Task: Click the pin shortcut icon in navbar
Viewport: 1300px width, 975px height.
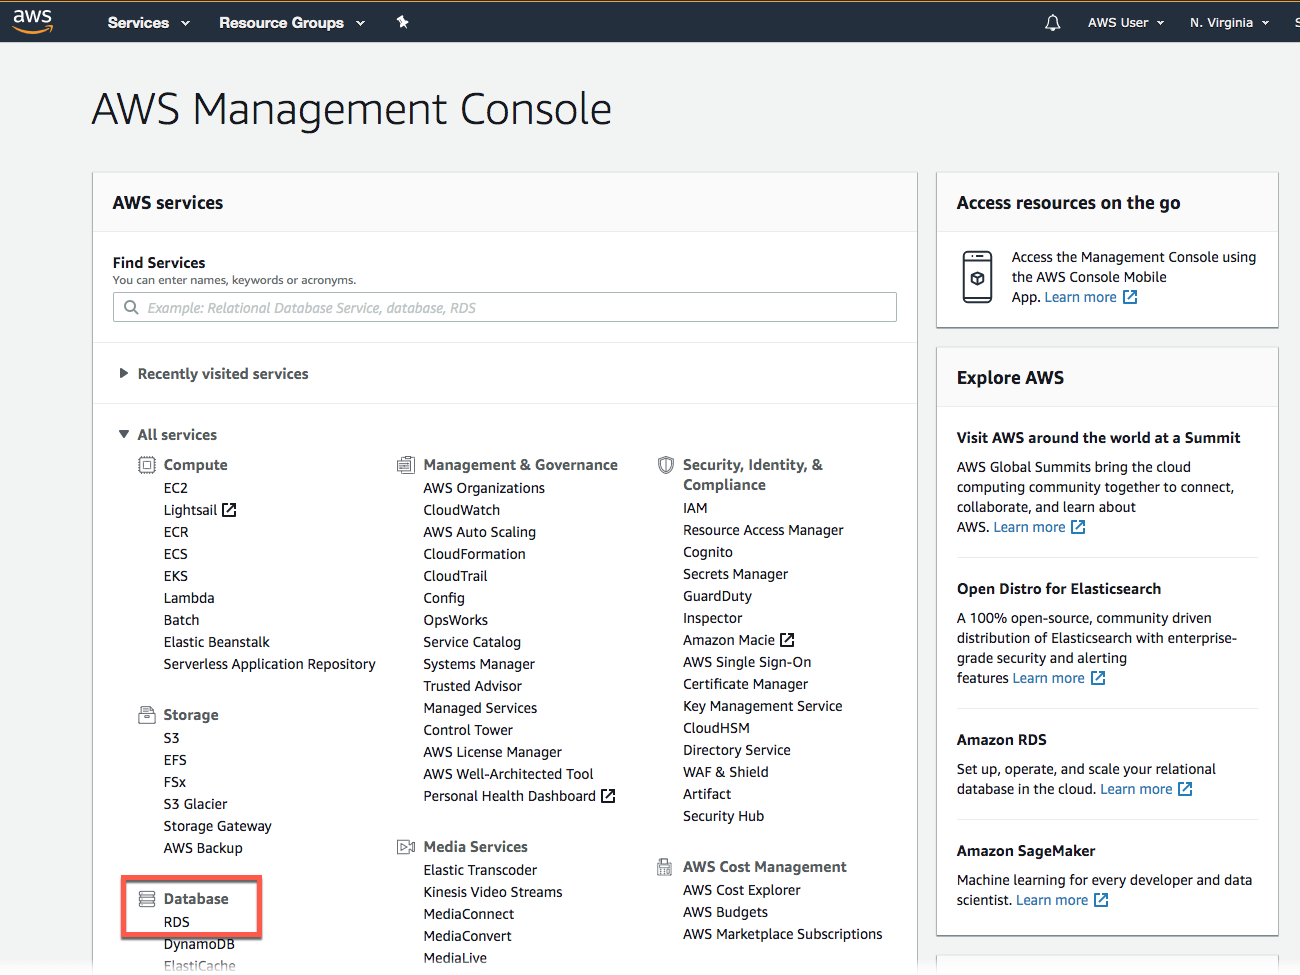Action: (402, 22)
